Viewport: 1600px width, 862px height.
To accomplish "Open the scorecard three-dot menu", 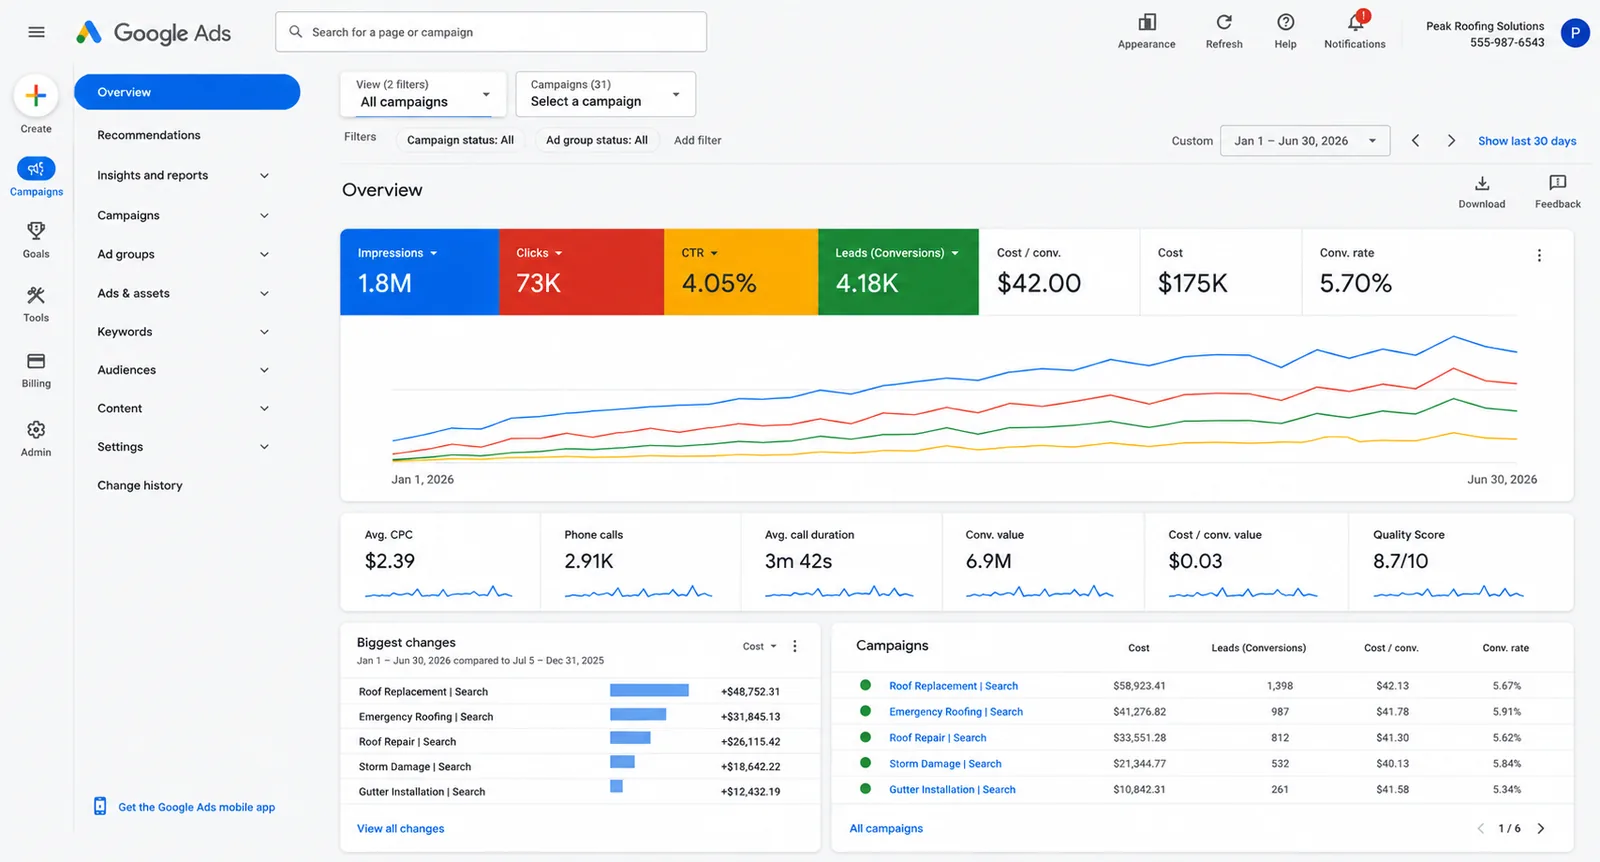I will click(1539, 256).
